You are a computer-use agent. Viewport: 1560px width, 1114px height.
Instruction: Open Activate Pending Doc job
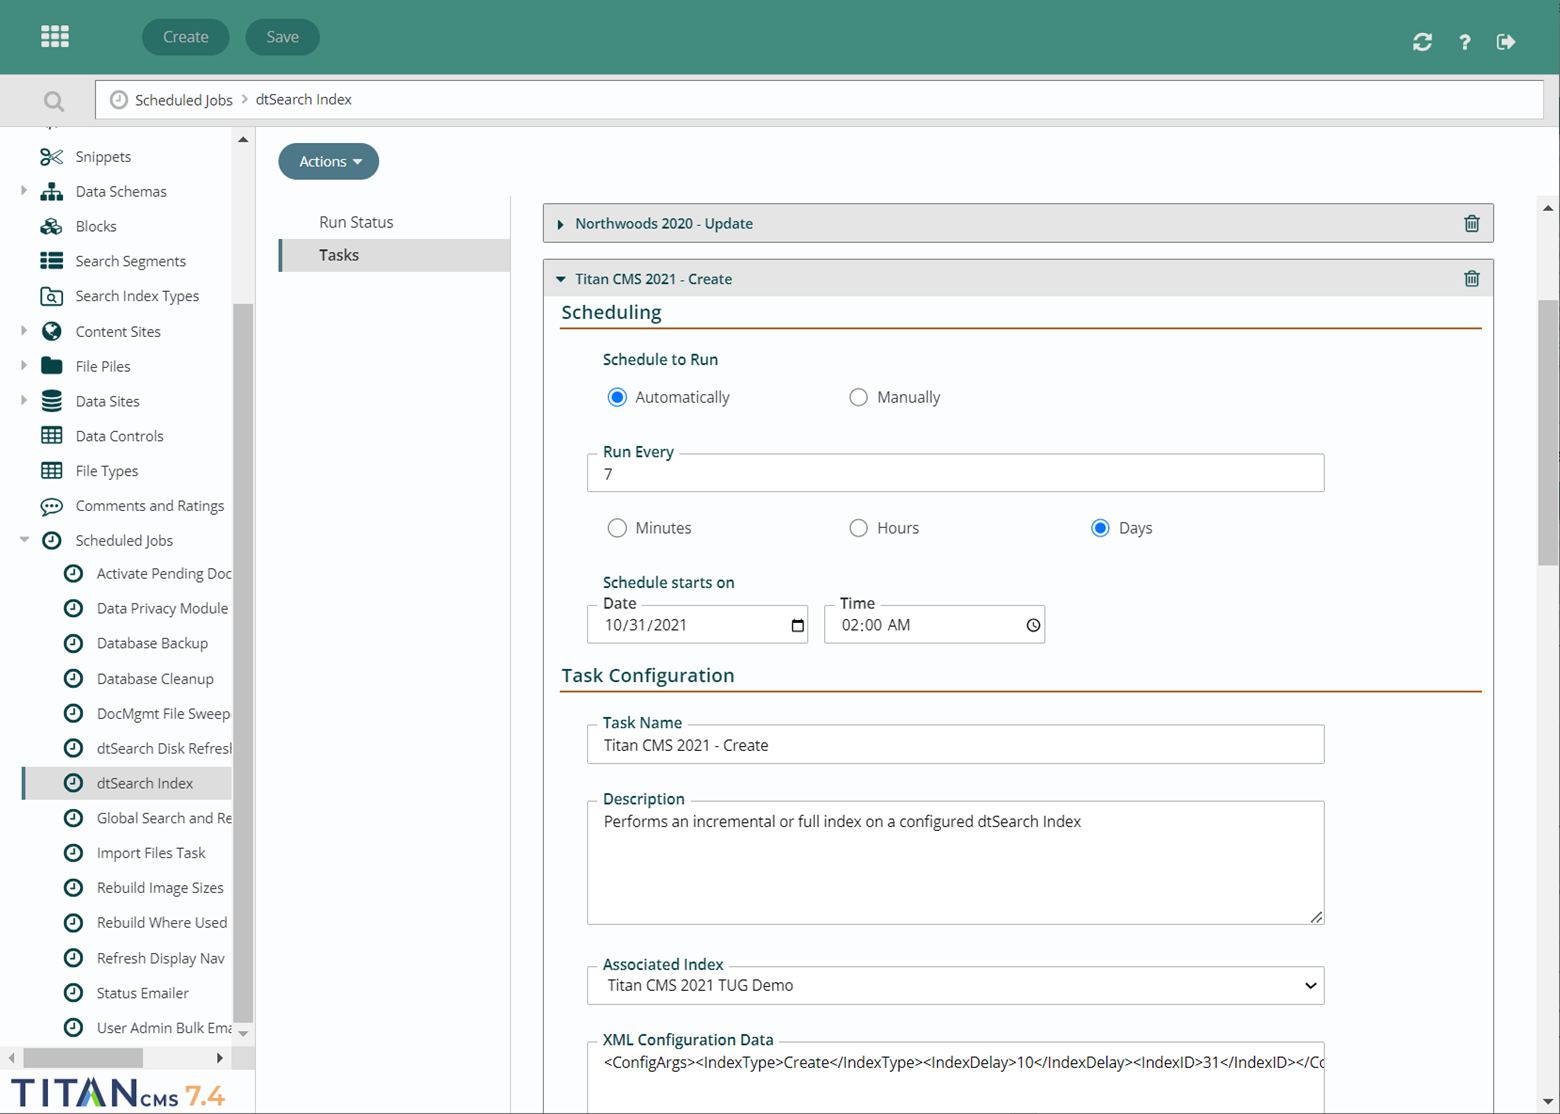(x=164, y=574)
